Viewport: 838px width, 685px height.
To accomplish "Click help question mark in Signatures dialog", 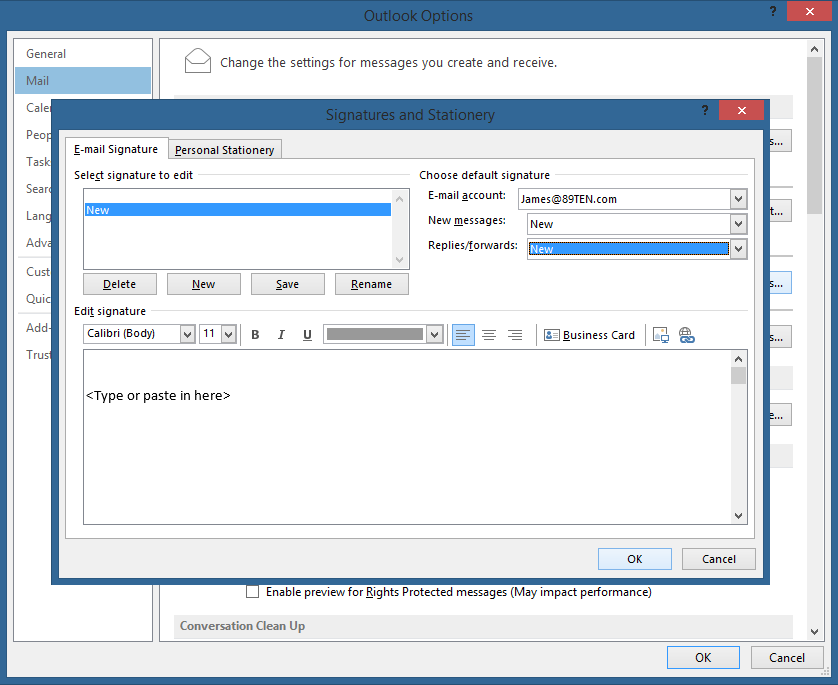I will [705, 110].
